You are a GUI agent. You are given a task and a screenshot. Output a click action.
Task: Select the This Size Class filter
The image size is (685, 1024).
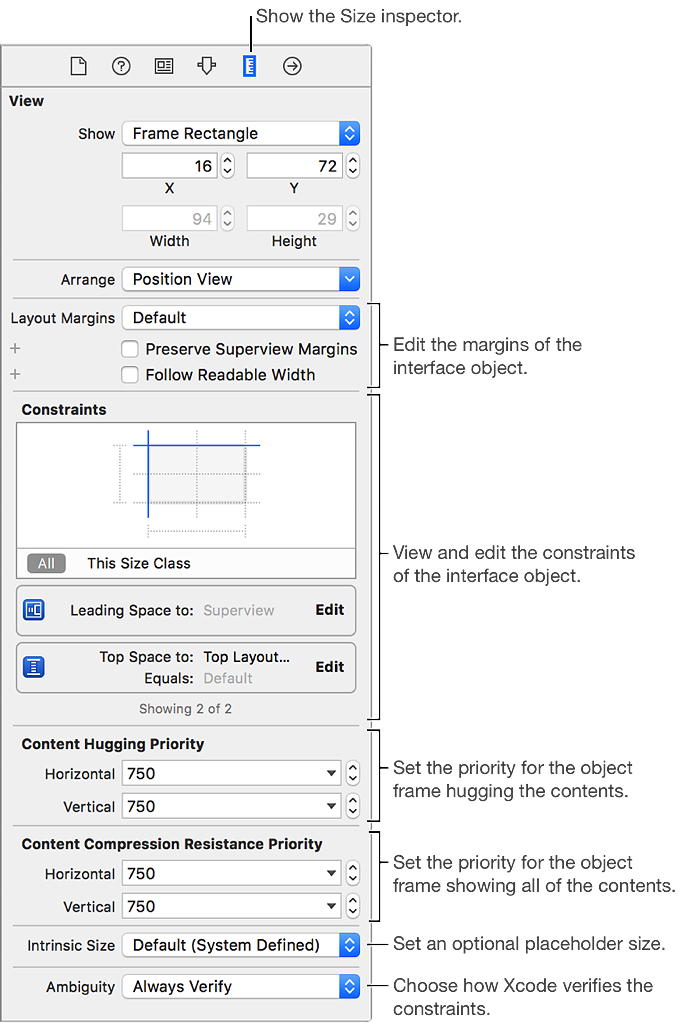click(139, 563)
